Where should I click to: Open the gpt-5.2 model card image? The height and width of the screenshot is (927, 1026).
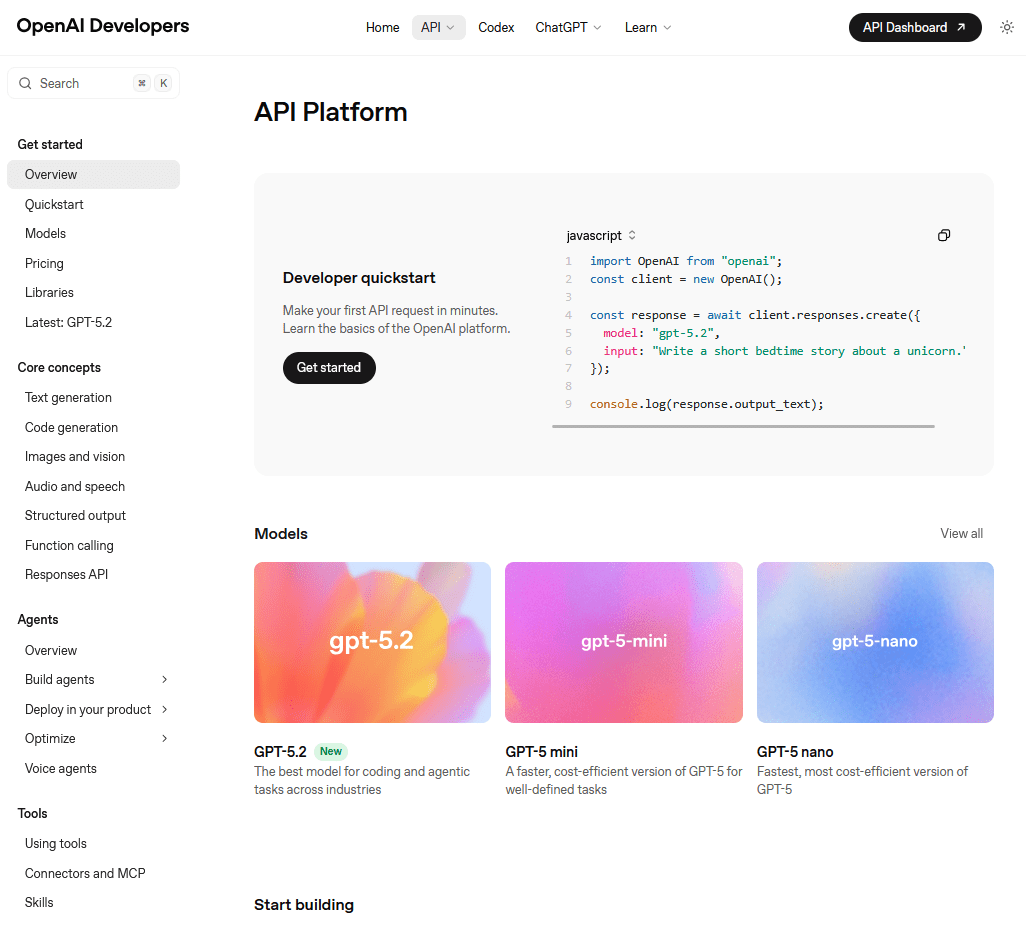coord(372,642)
